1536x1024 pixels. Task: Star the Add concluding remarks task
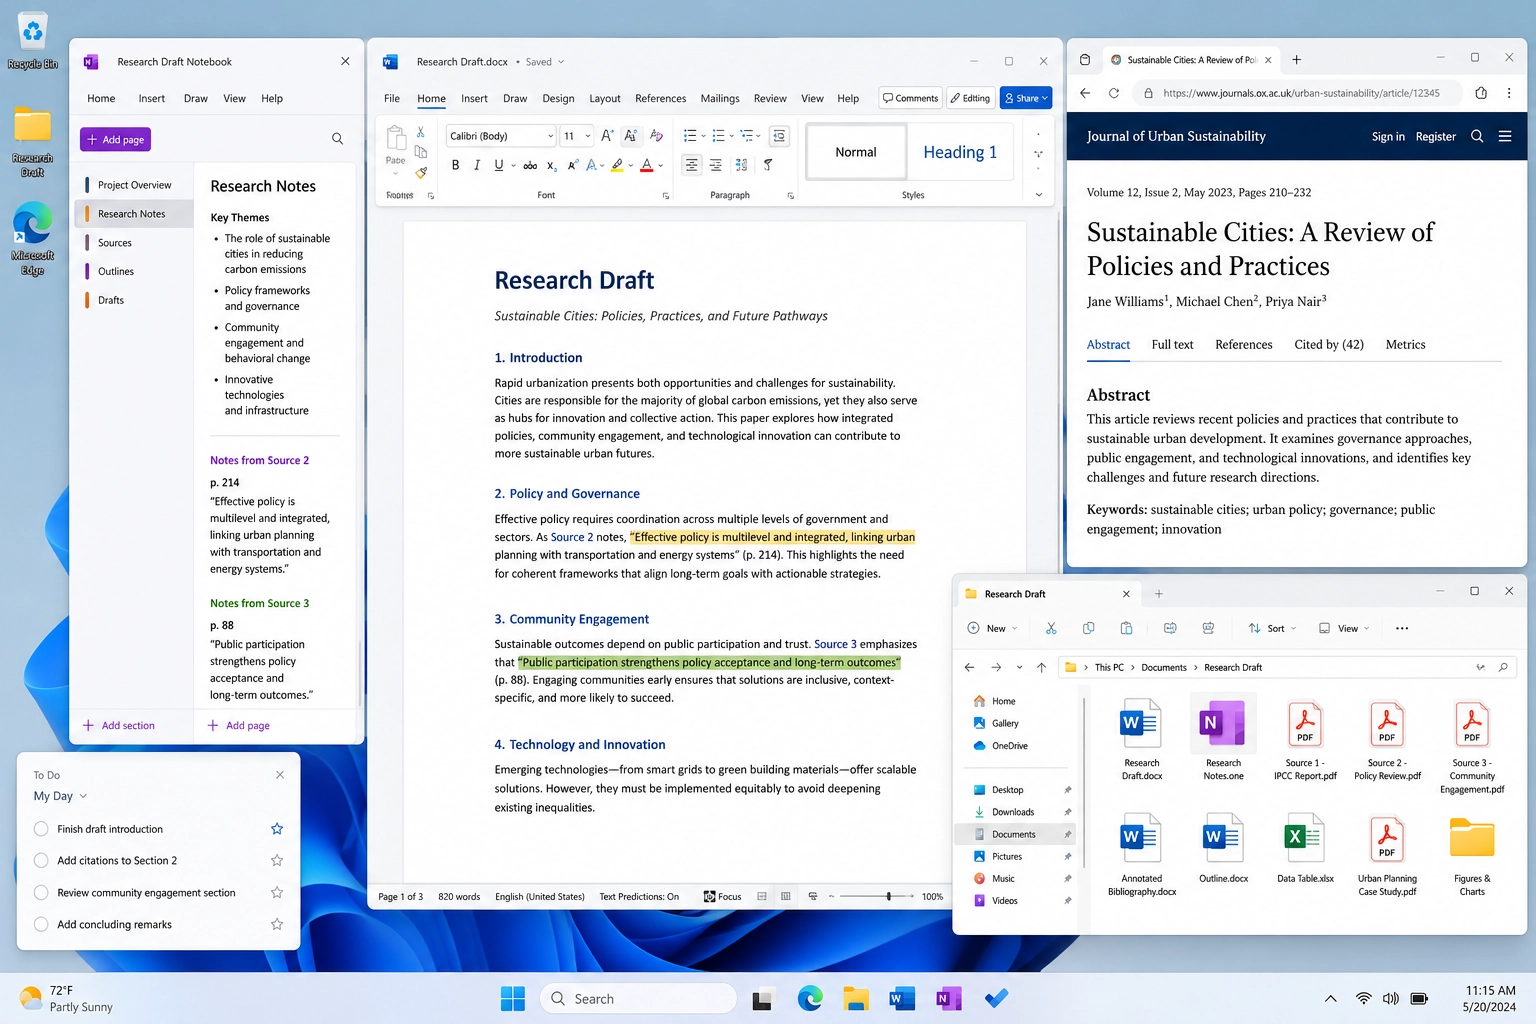coord(277,924)
